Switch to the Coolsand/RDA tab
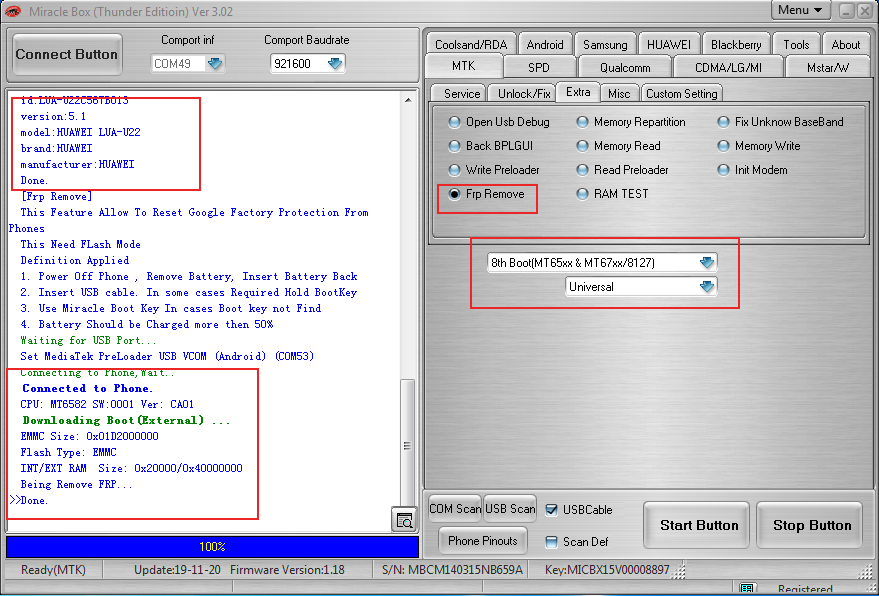The width and height of the screenshot is (879, 596). click(x=471, y=44)
